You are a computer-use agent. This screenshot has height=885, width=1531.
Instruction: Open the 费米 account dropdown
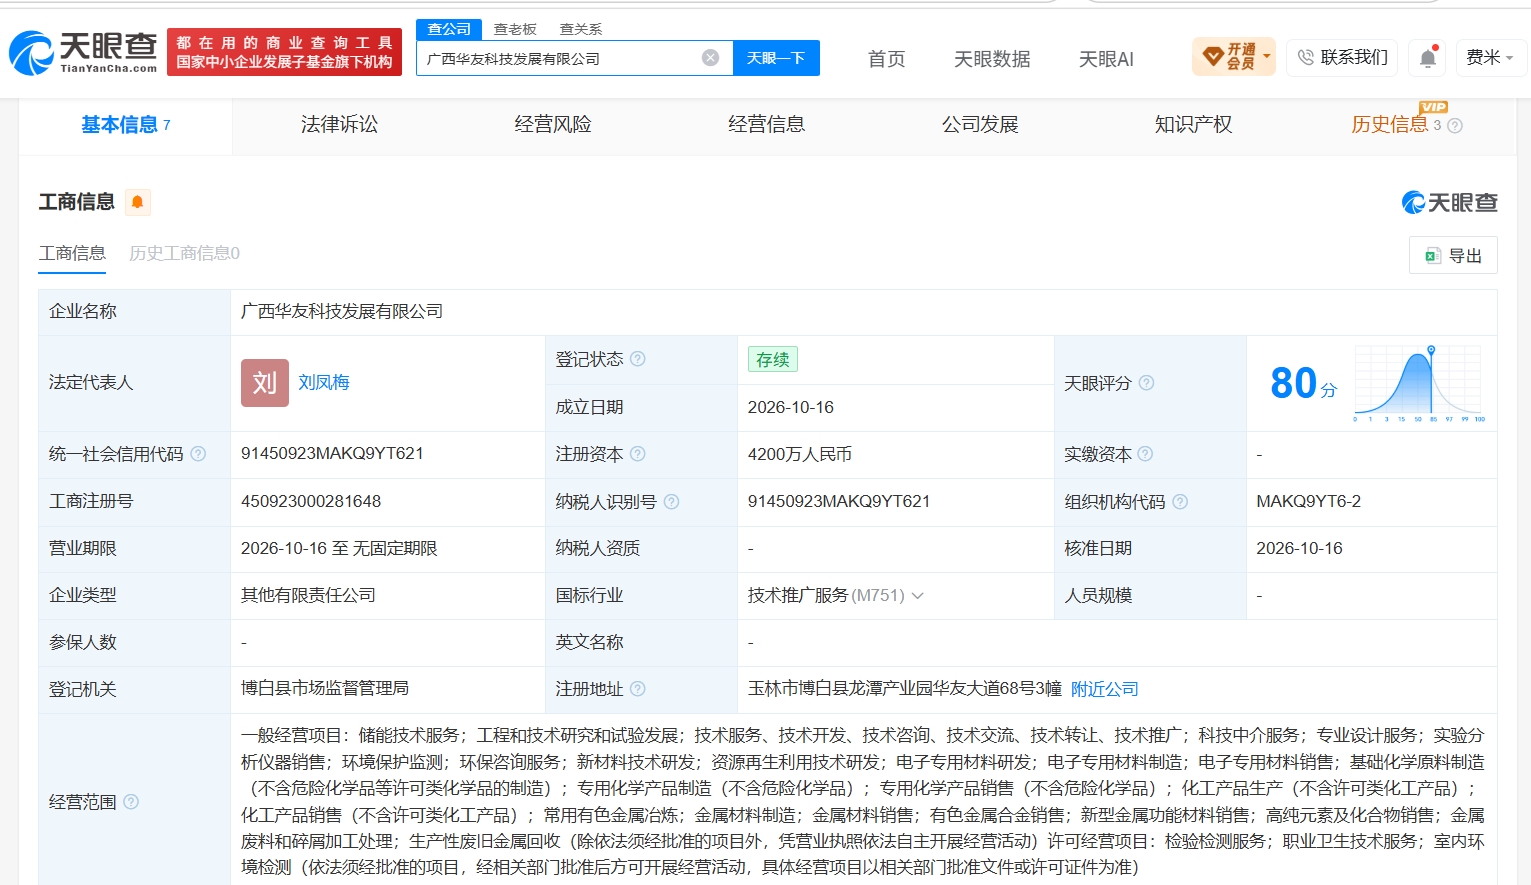point(1490,58)
